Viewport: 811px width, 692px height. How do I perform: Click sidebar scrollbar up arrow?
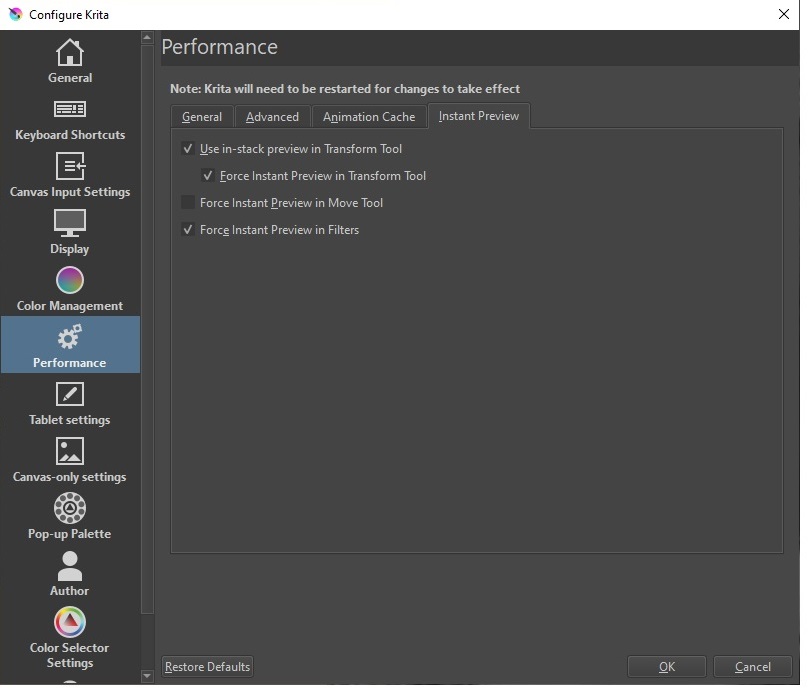[x=149, y=38]
